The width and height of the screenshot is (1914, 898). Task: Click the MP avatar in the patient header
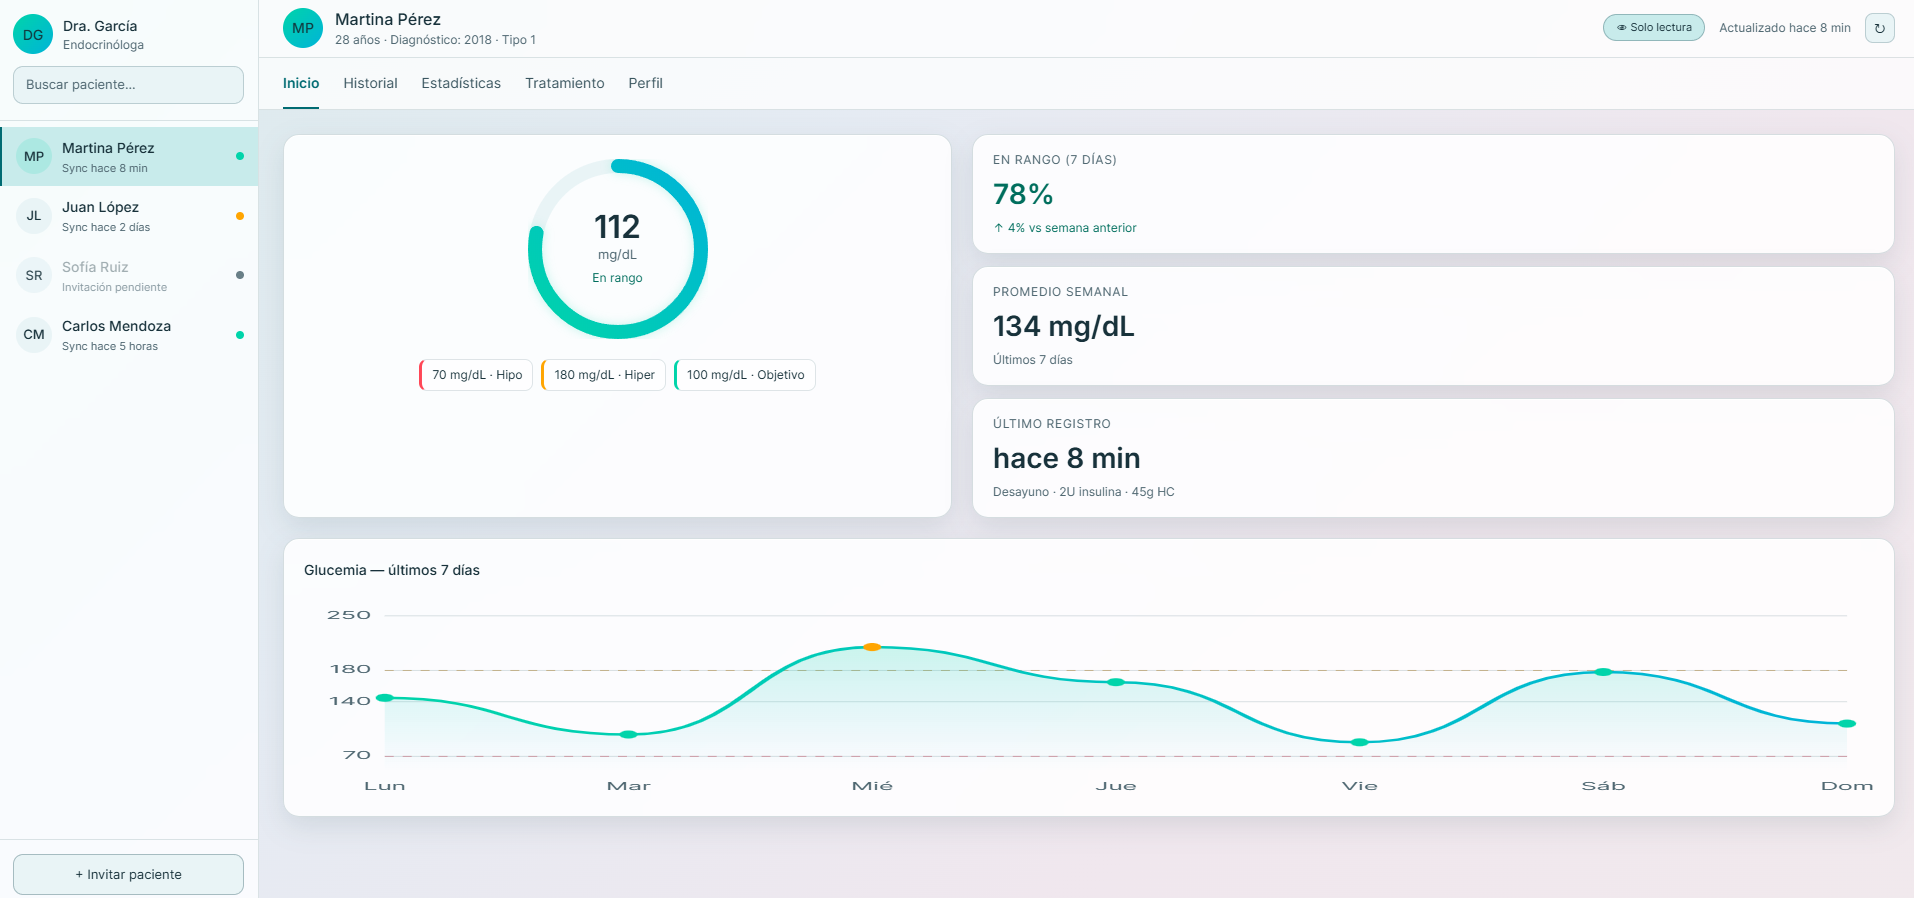303,28
